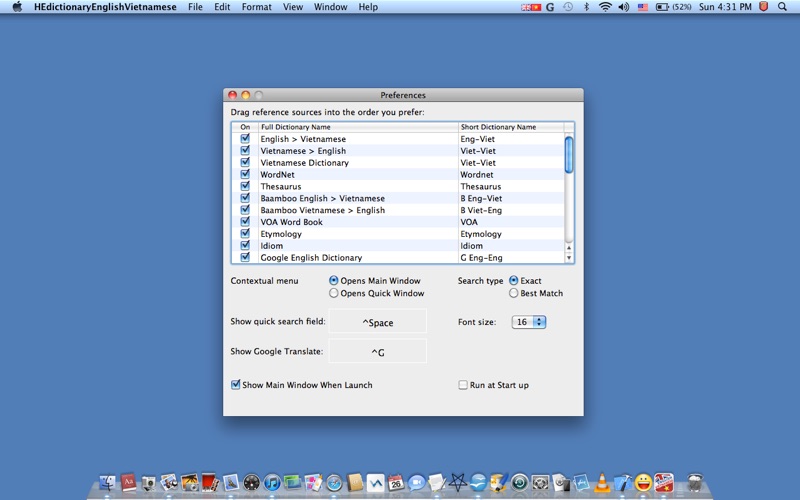Open TextEdit paper and pen icon
The height and width of the screenshot is (500, 800).
point(437,482)
